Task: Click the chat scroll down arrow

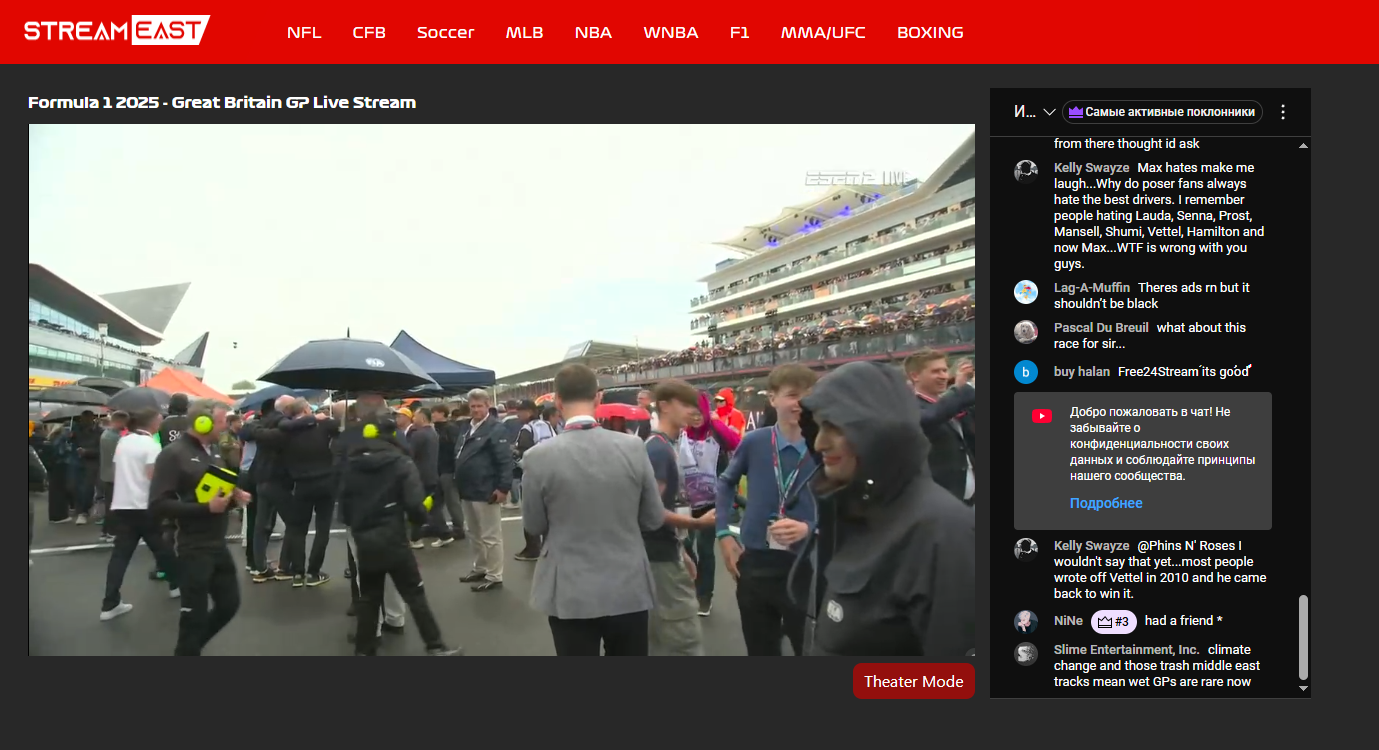Action: [1303, 688]
